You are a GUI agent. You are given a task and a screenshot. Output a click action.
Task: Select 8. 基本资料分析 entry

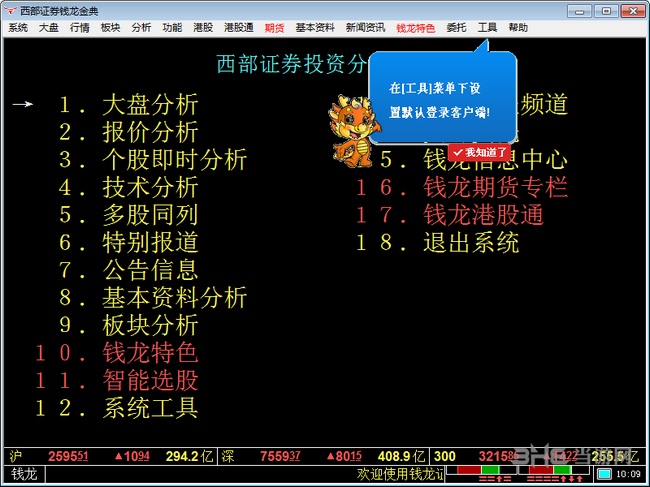pyautogui.click(x=153, y=298)
